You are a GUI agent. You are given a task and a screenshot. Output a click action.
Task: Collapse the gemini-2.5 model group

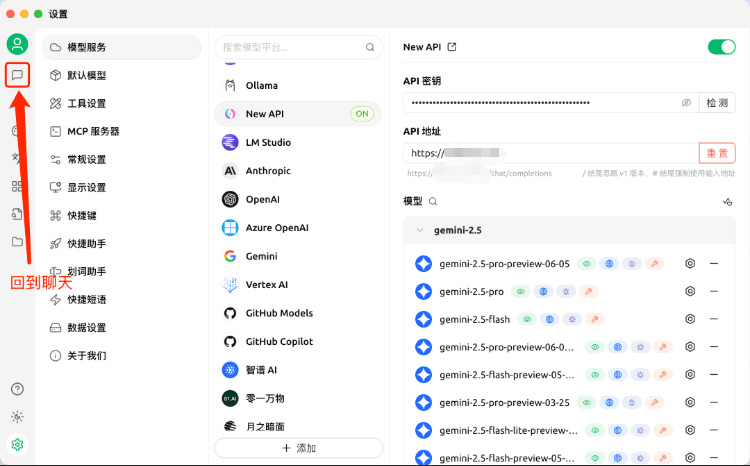point(420,230)
